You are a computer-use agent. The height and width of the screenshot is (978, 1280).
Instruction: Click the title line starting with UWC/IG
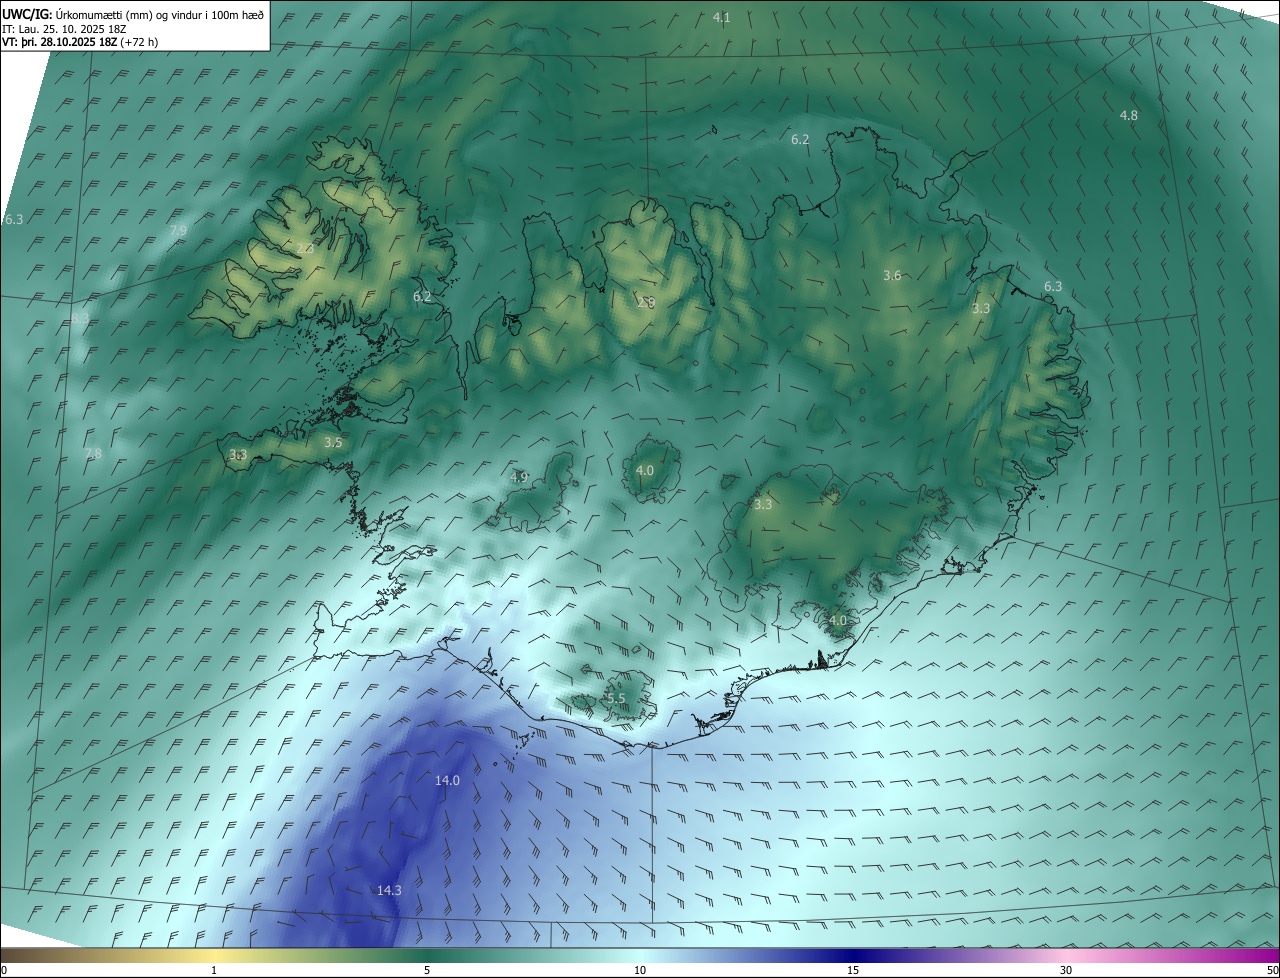click(x=134, y=15)
